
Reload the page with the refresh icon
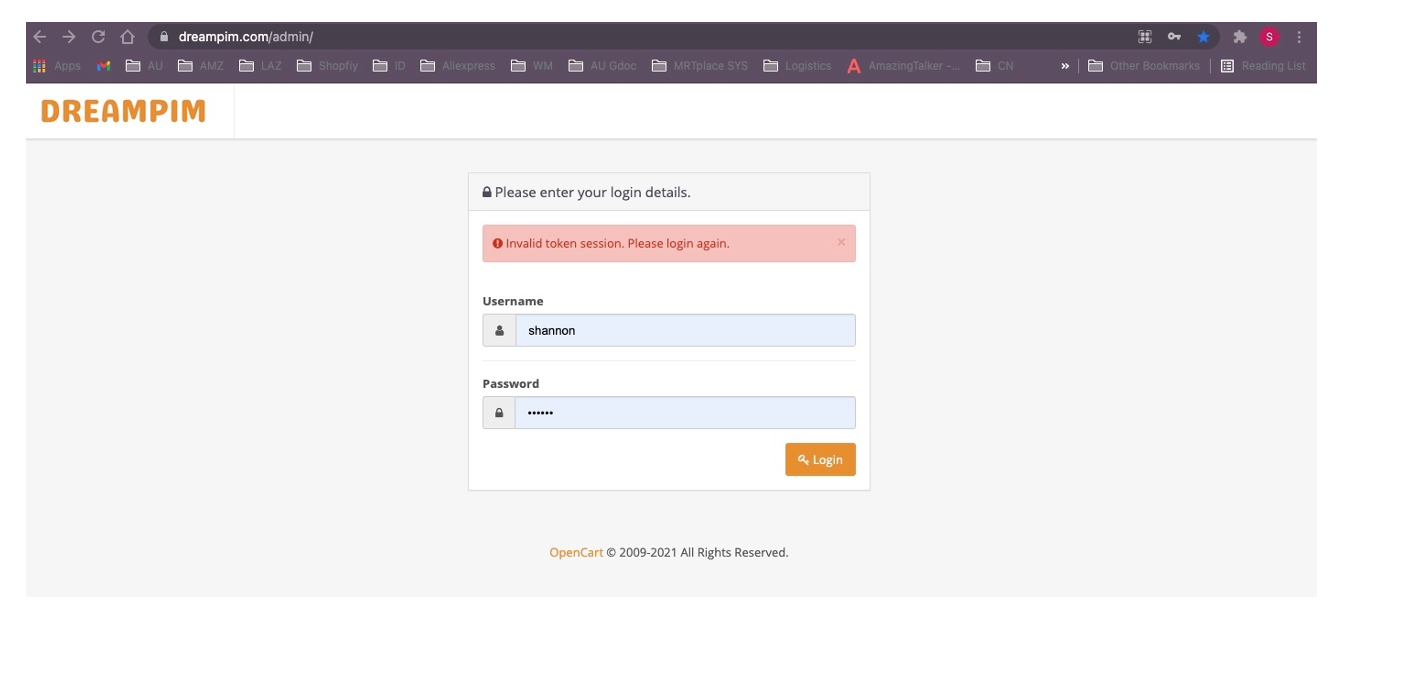pyautogui.click(x=98, y=37)
